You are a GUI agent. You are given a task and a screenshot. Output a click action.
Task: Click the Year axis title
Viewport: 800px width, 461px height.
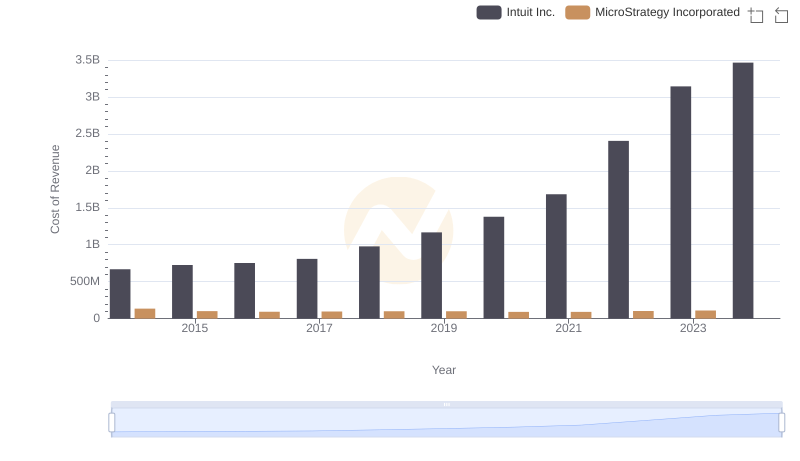tap(444, 370)
